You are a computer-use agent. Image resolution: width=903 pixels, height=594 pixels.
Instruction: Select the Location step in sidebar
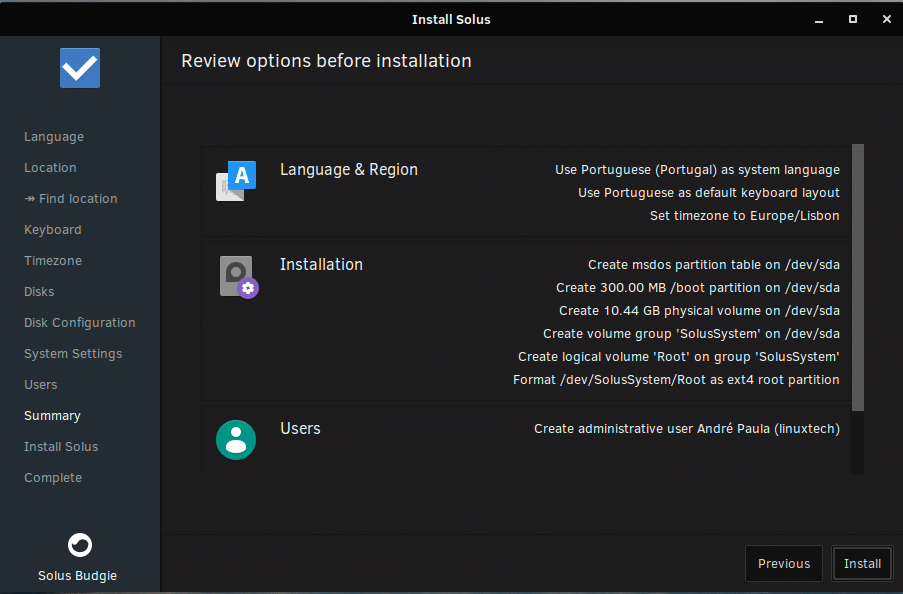[x=50, y=168]
